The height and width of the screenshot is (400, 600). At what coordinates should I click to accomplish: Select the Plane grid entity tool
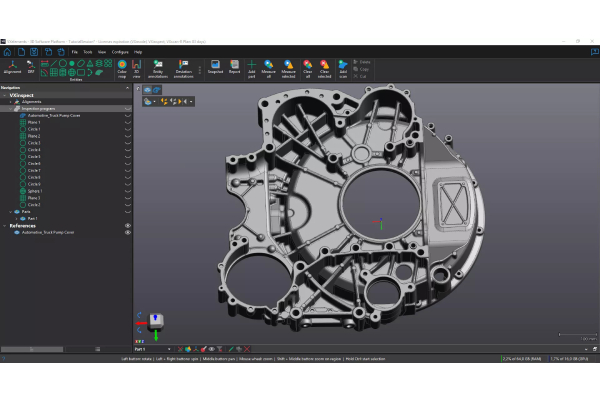pos(54,72)
